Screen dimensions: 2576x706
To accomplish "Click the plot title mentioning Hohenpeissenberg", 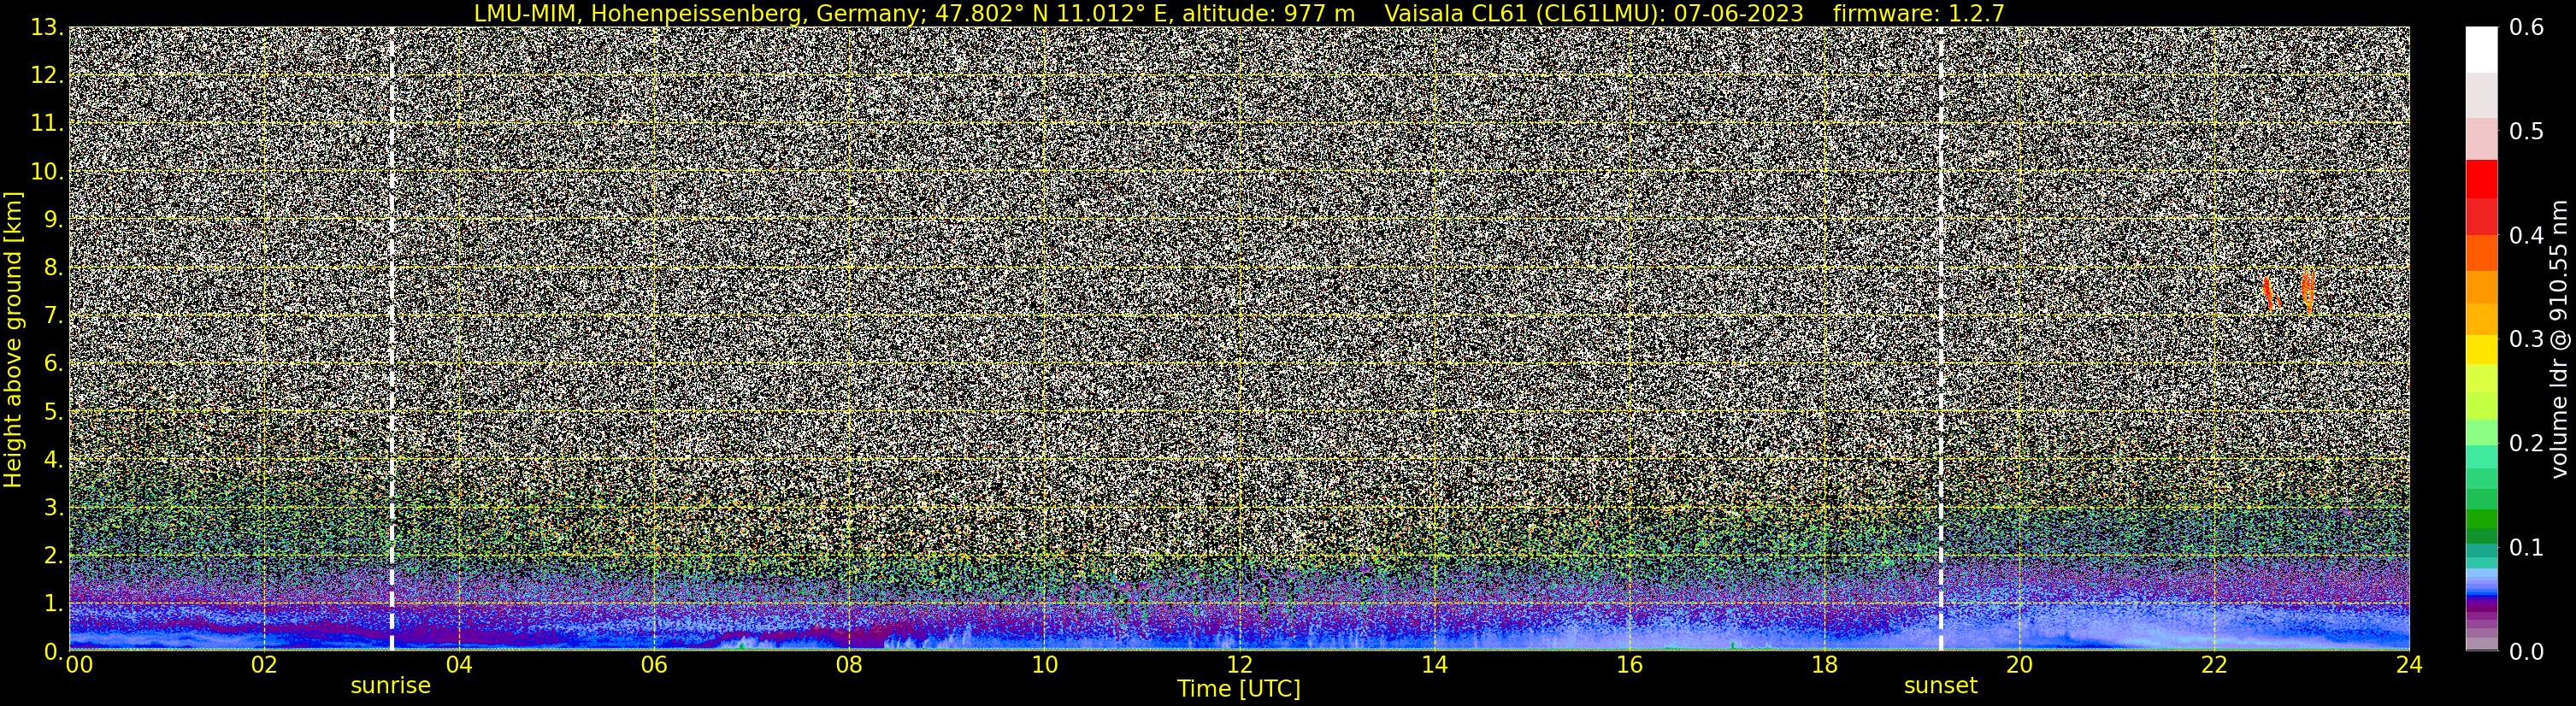I will pyautogui.click(x=1239, y=13).
